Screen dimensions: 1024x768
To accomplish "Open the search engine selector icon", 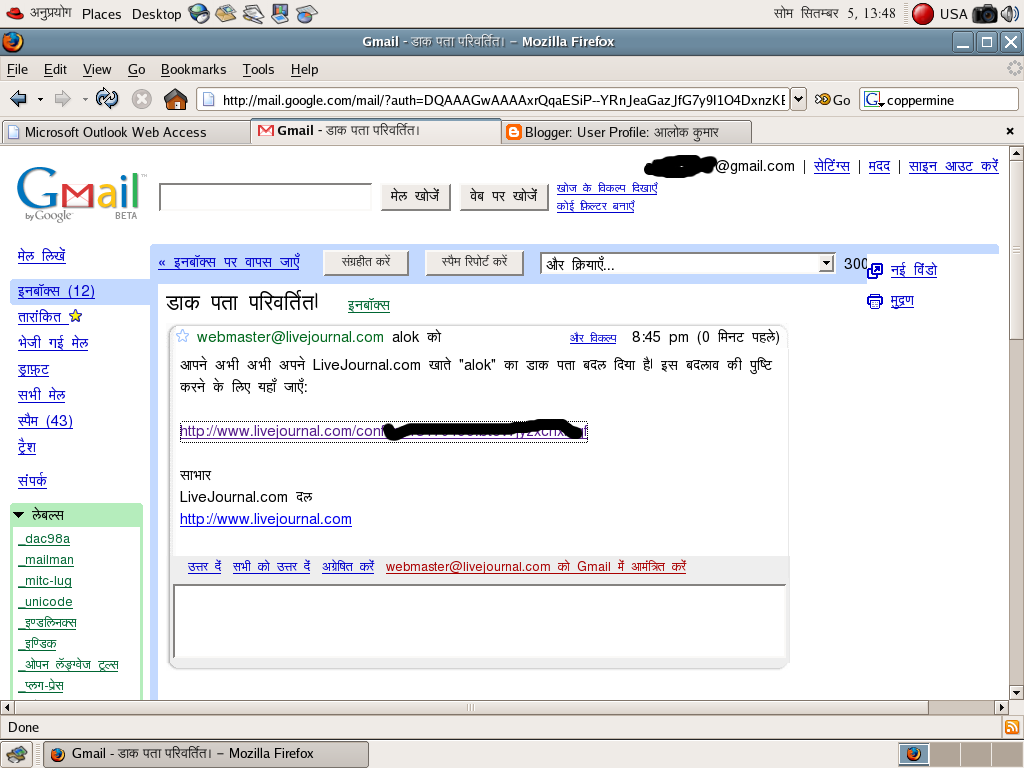I will tap(873, 100).
